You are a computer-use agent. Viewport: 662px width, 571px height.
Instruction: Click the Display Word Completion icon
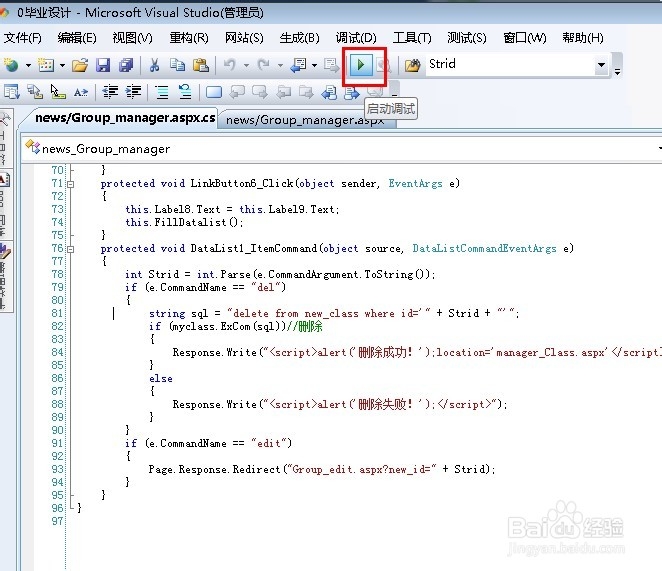click(x=81, y=91)
